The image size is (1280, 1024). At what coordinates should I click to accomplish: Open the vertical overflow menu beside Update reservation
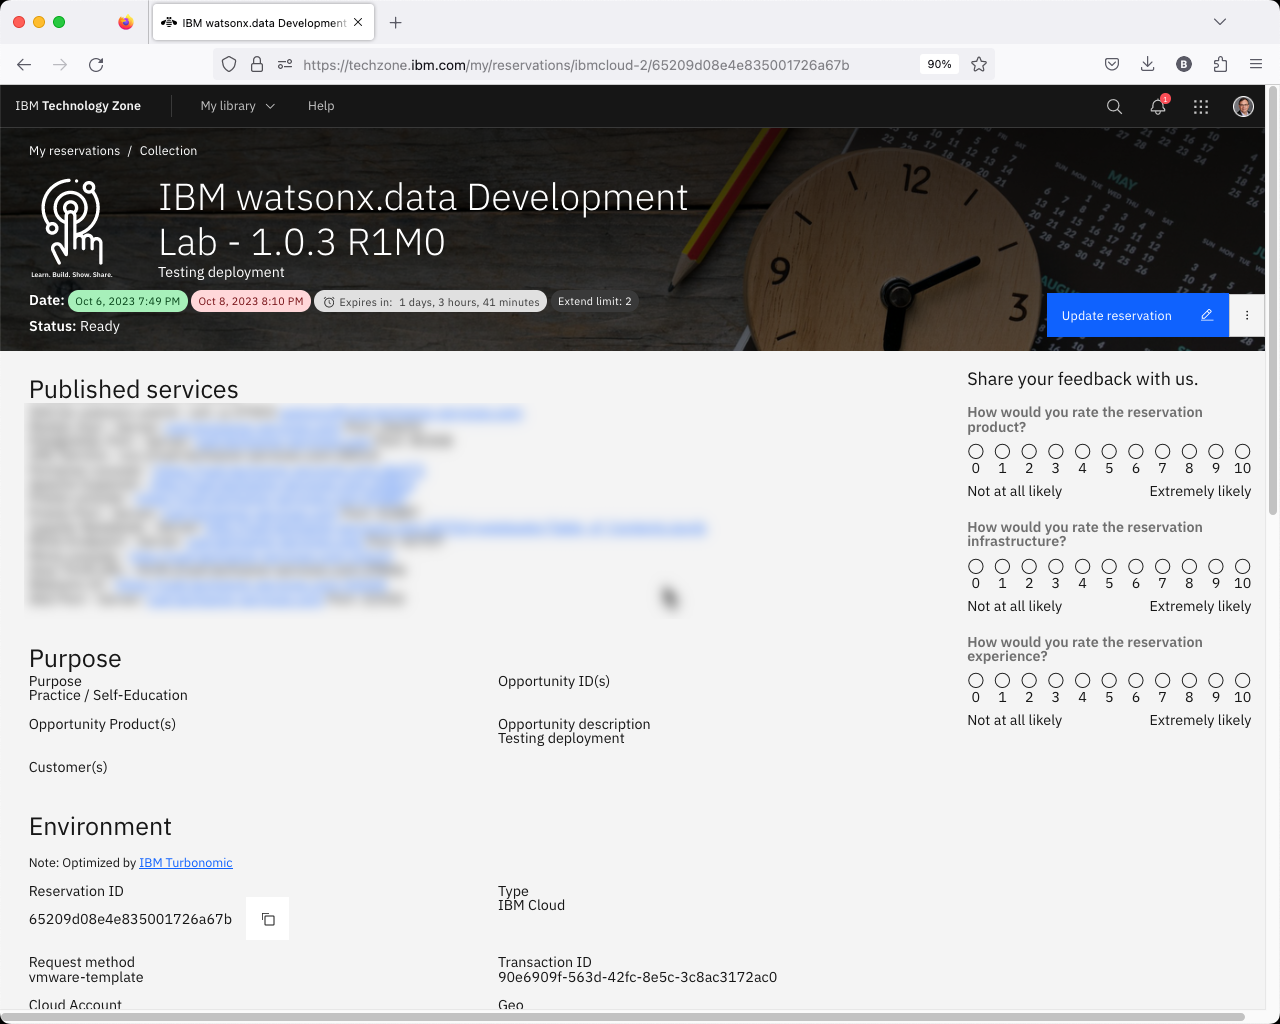click(1247, 315)
